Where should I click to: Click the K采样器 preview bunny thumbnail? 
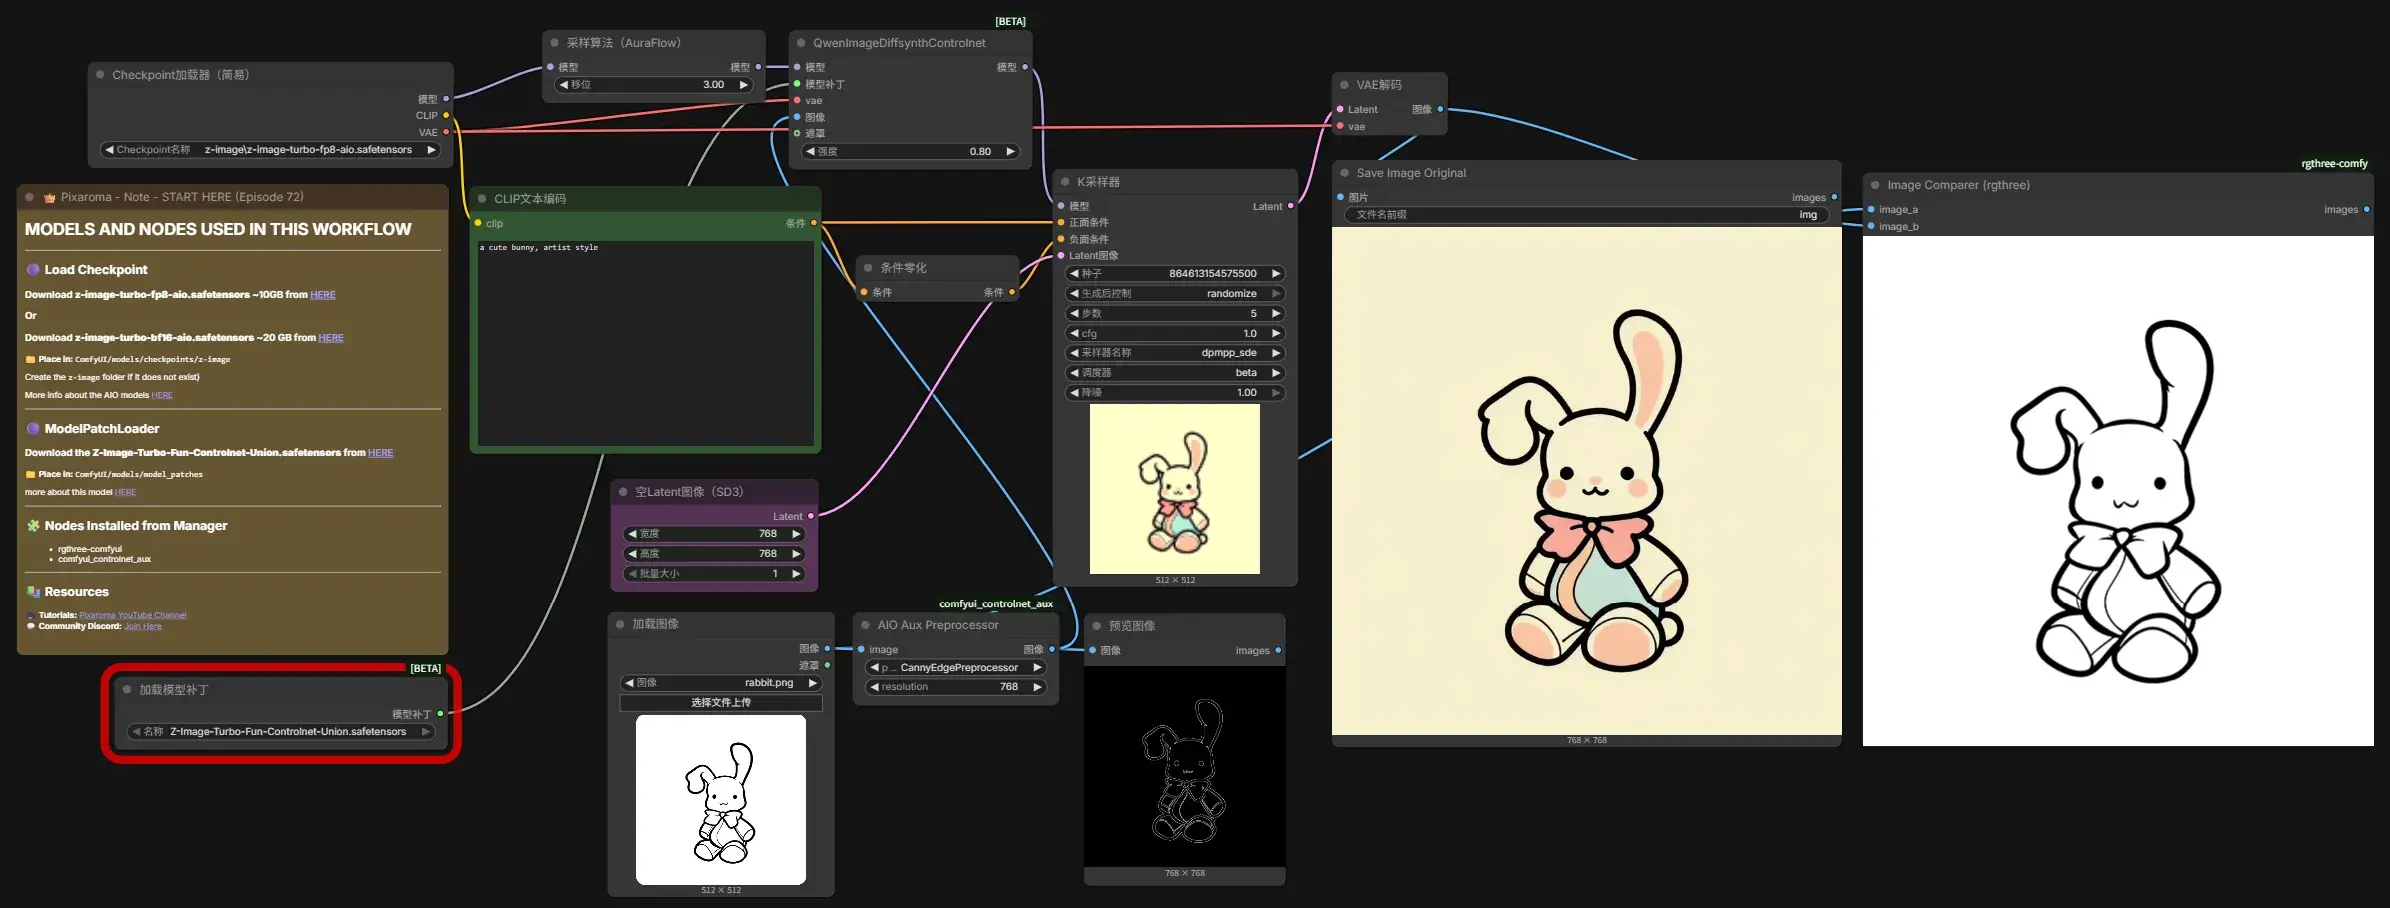tap(1175, 489)
